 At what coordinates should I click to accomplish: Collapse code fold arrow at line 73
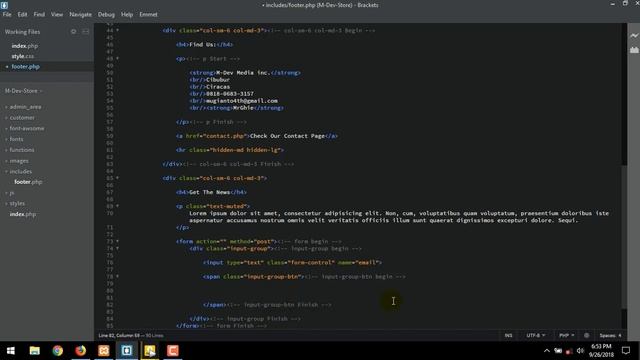118,241
